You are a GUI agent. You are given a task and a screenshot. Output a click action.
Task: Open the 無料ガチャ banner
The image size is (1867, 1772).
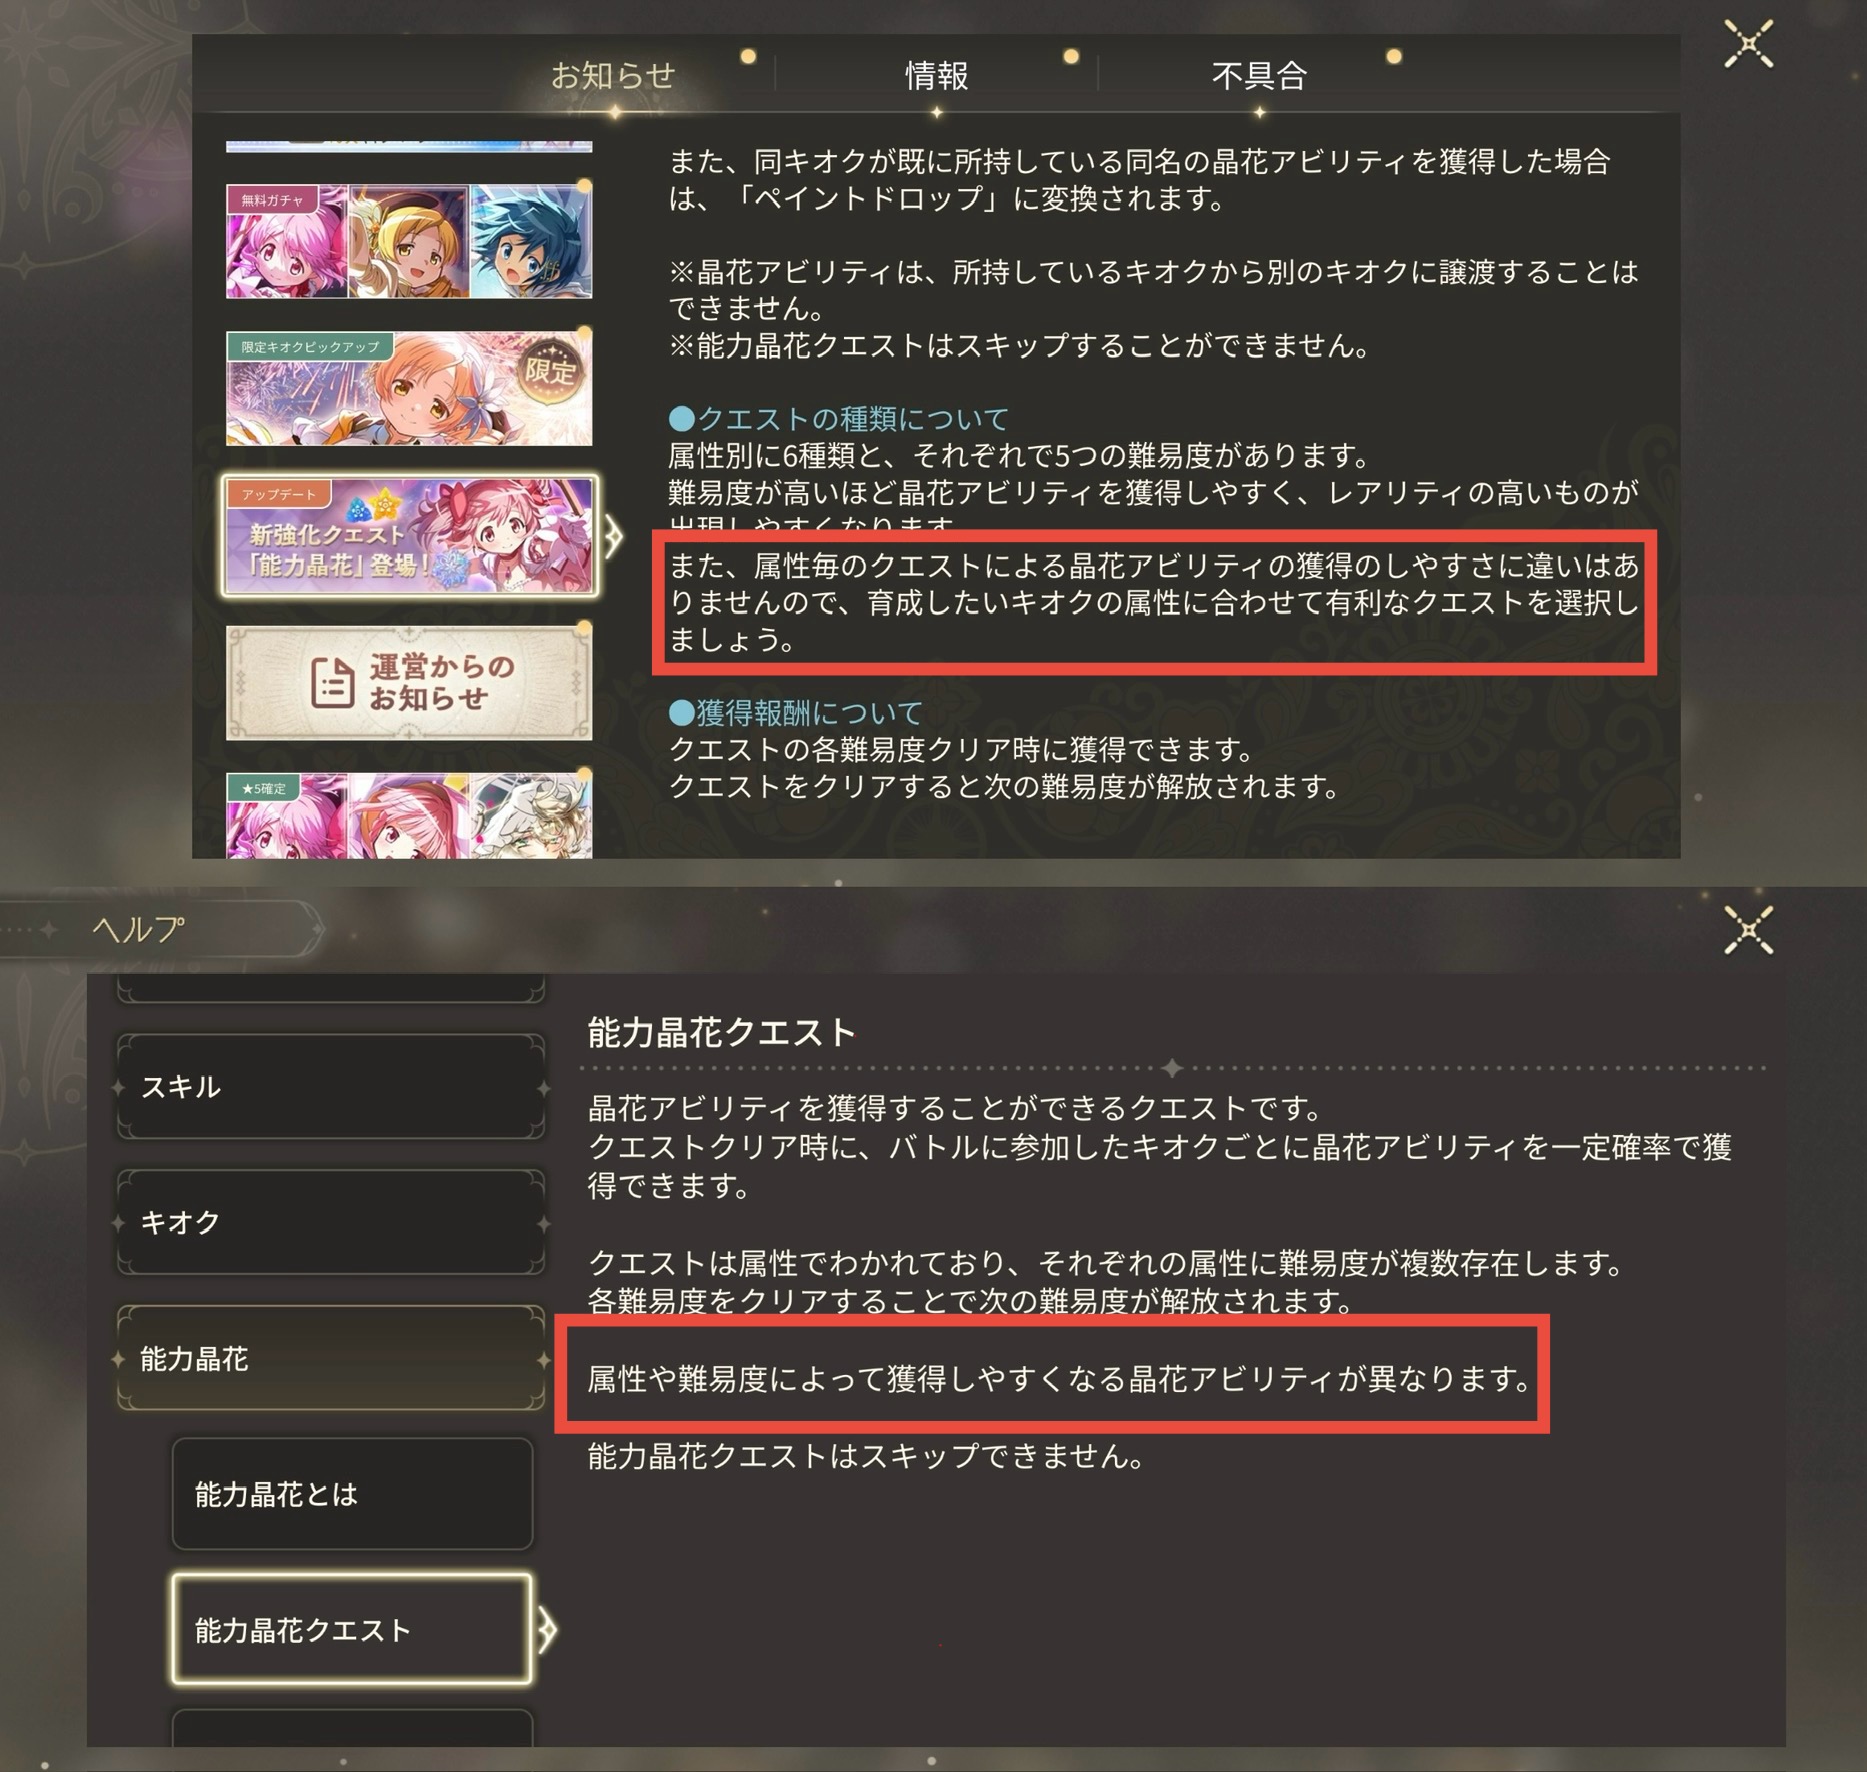409,241
